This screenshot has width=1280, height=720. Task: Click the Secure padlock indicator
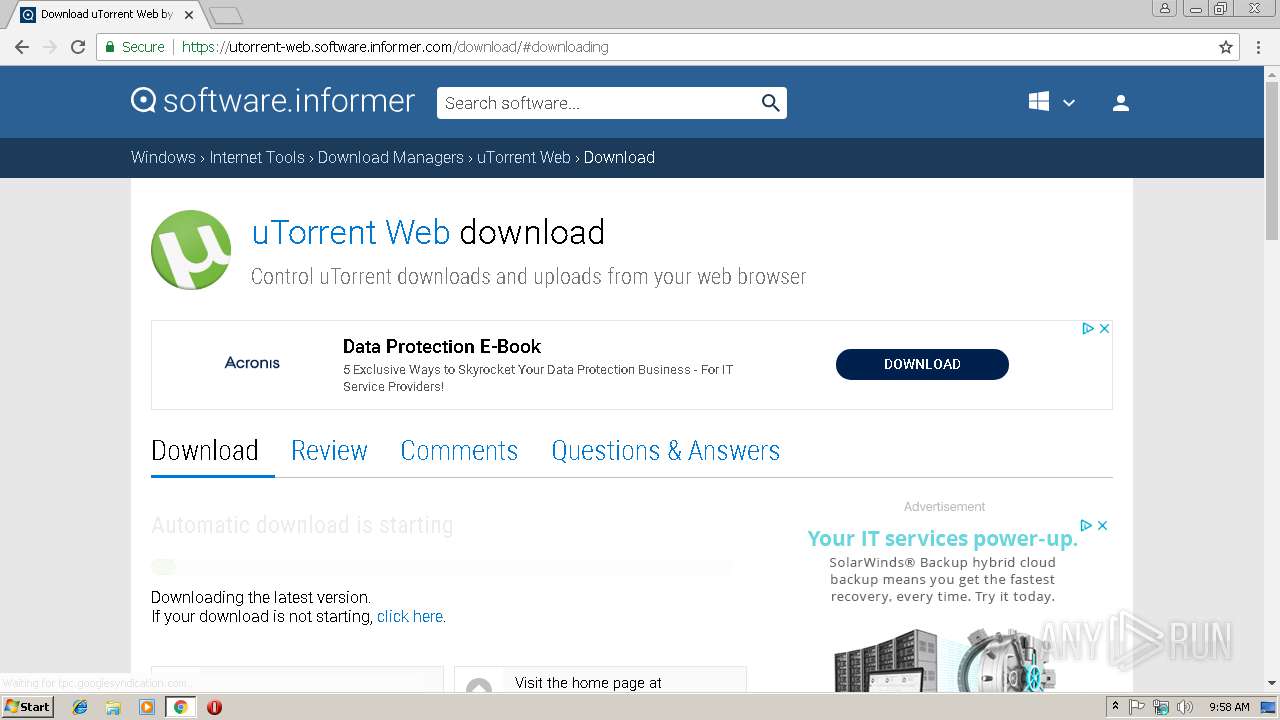click(x=134, y=47)
